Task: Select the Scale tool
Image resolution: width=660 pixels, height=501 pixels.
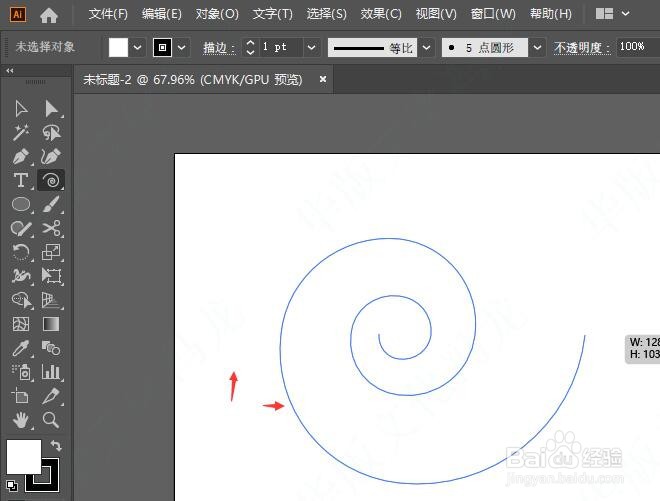Action: (51, 252)
